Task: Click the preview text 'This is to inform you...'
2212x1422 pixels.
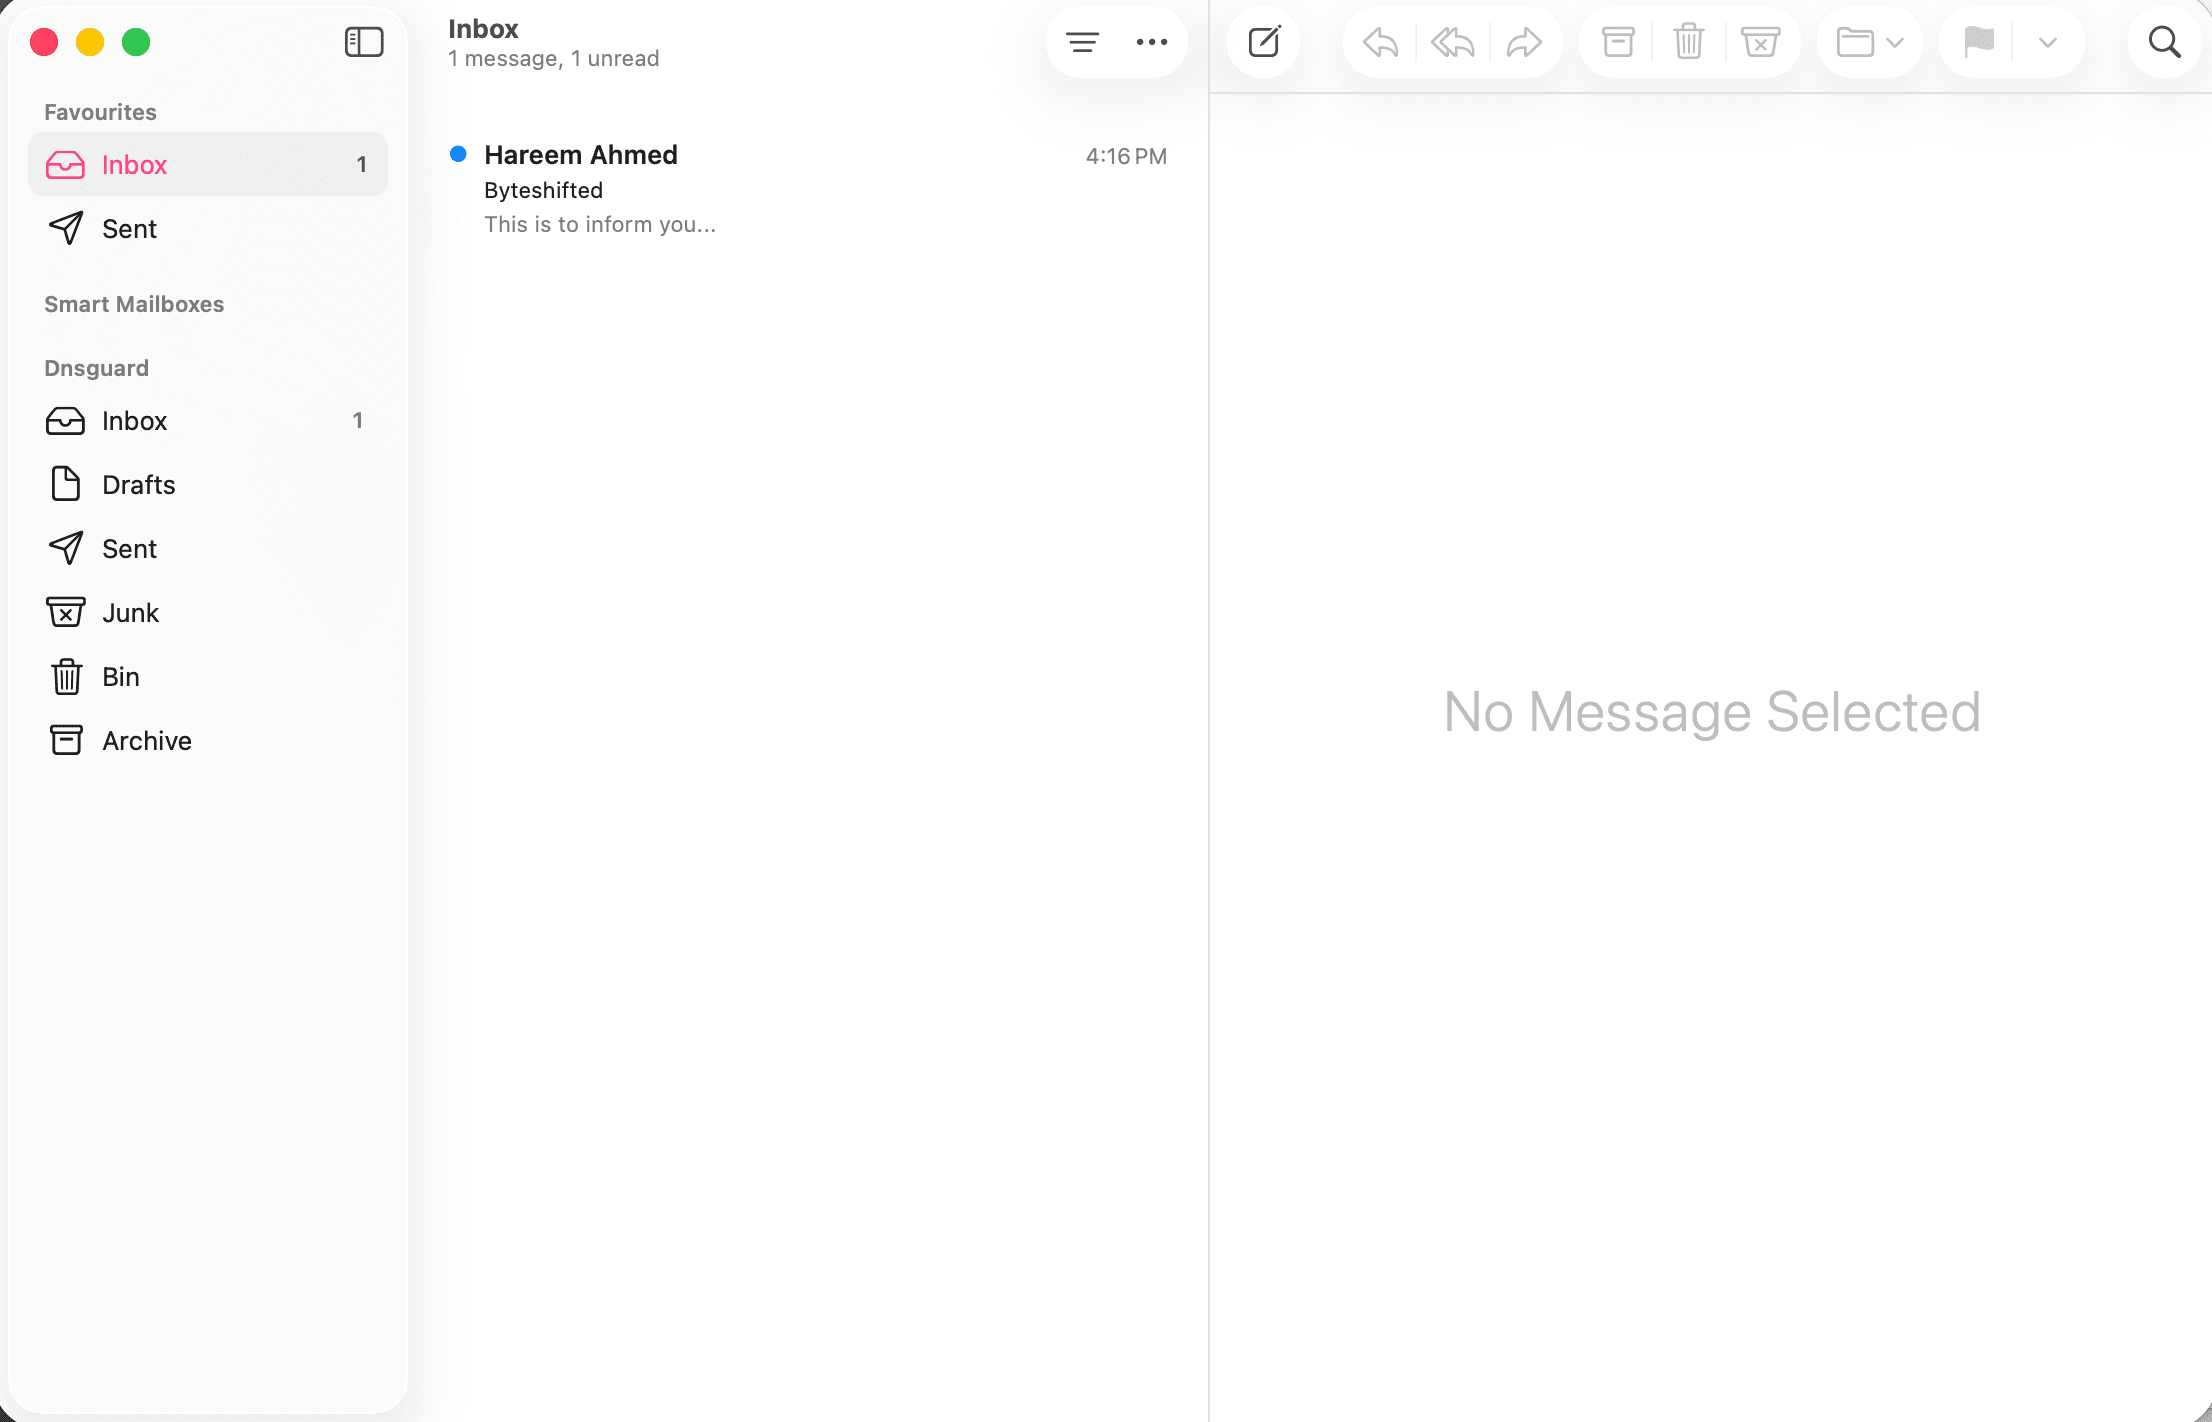Action: click(600, 224)
